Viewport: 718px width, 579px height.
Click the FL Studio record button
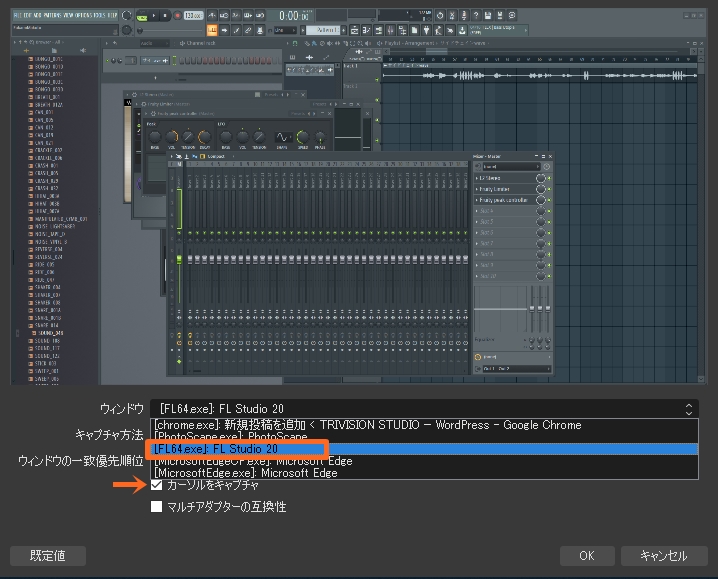(177, 16)
